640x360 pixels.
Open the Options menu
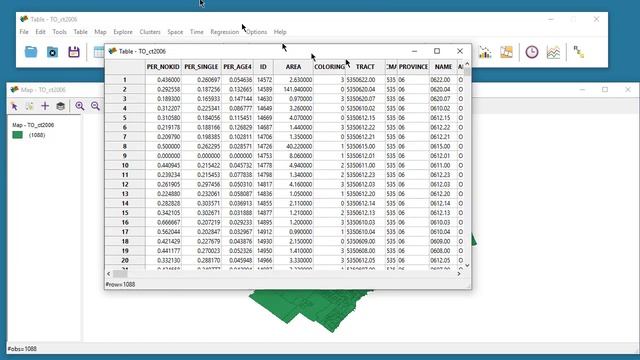pos(256,32)
